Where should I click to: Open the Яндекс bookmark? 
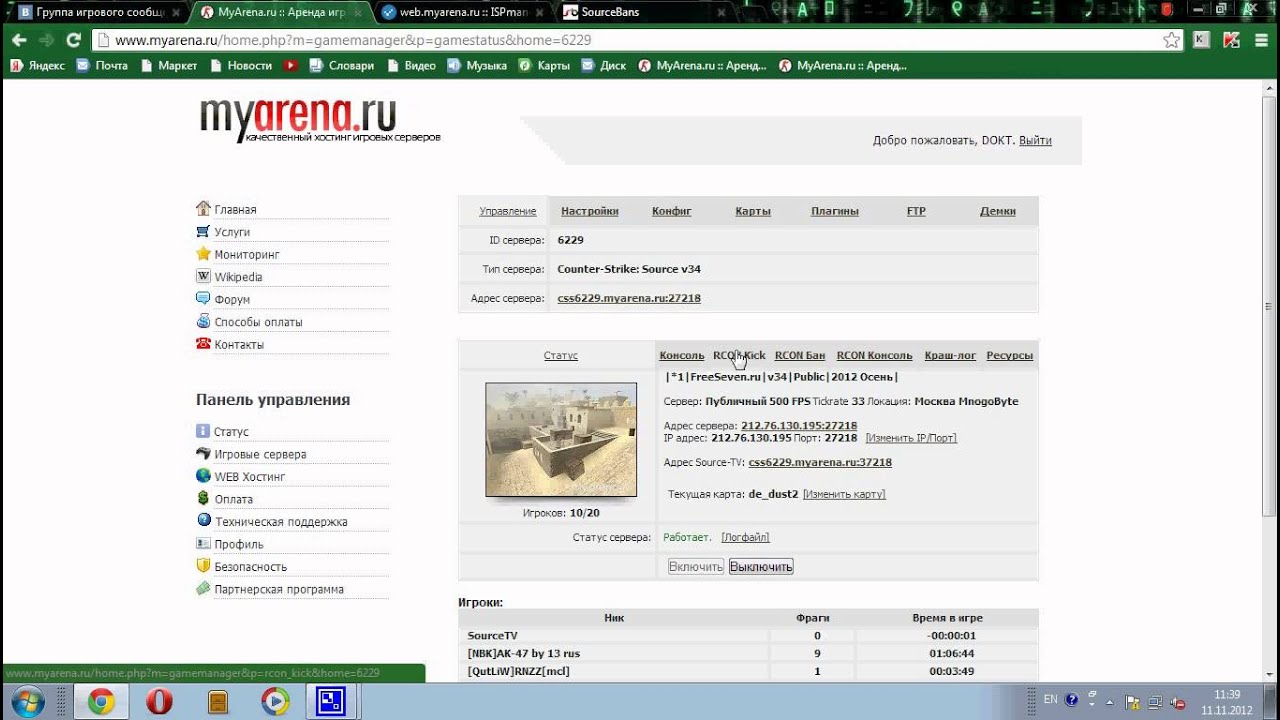[38, 65]
